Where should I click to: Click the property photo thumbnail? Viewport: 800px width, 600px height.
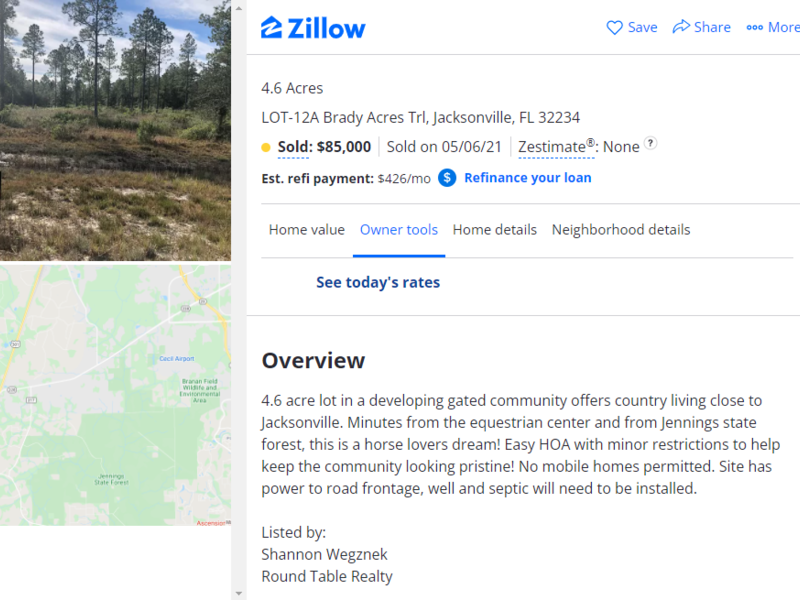115,128
